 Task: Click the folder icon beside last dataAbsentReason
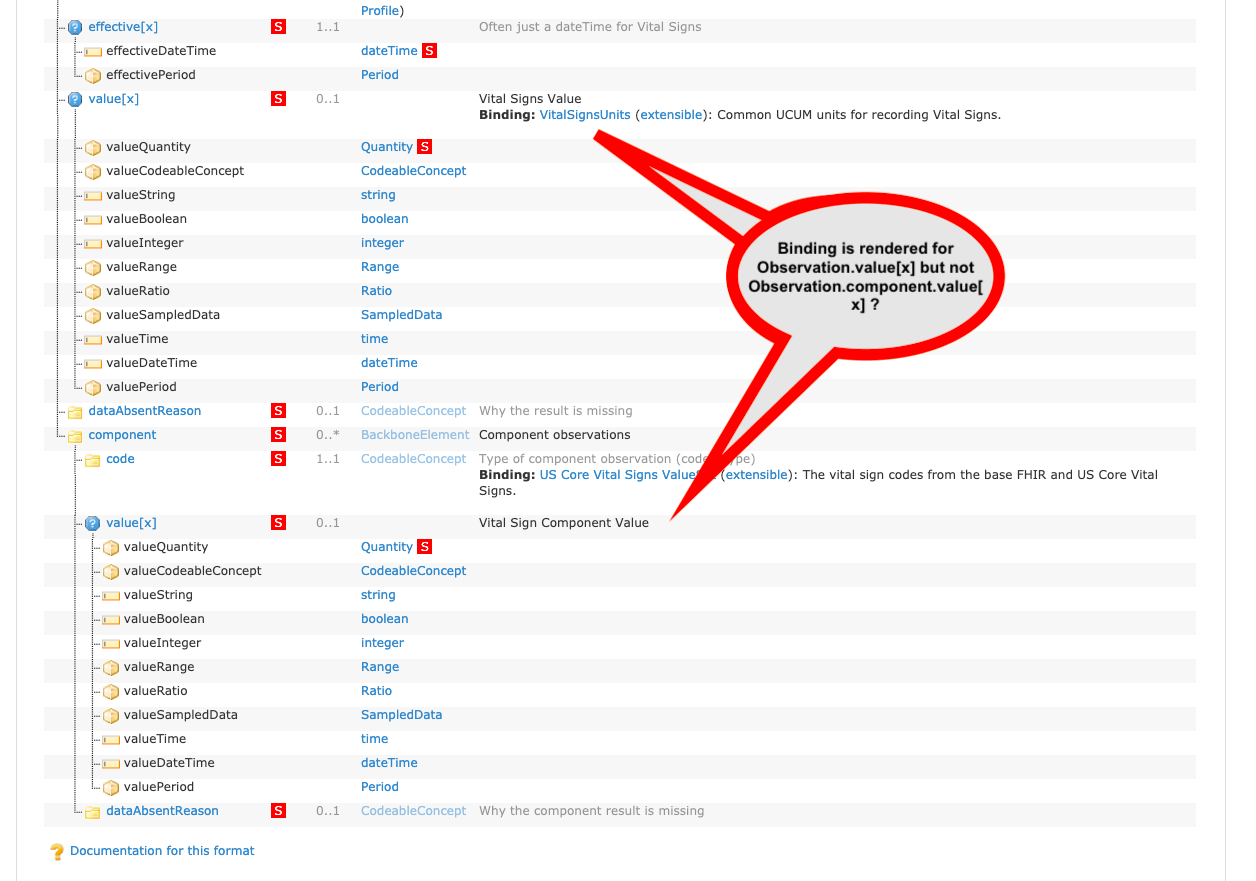(x=93, y=811)
